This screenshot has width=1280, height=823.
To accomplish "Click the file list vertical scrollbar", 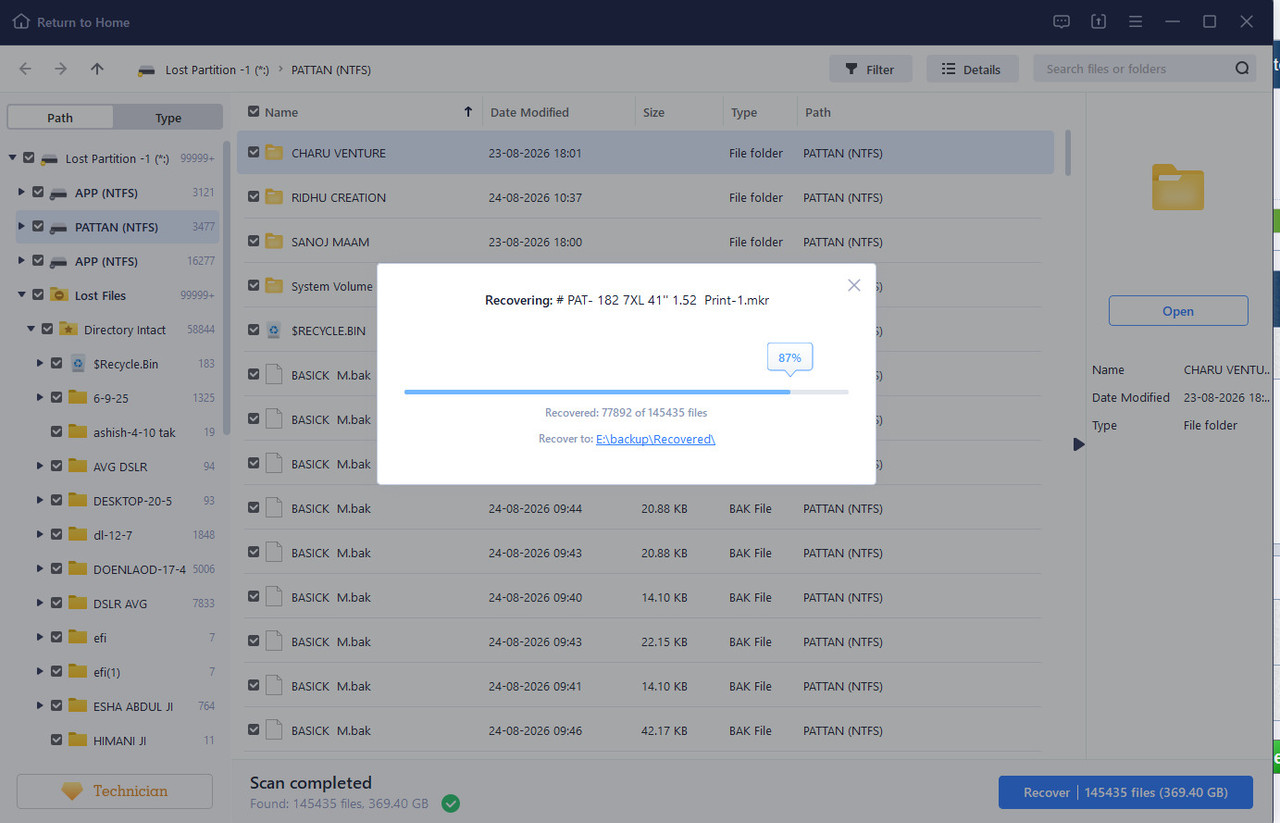I will [1068, 152].
